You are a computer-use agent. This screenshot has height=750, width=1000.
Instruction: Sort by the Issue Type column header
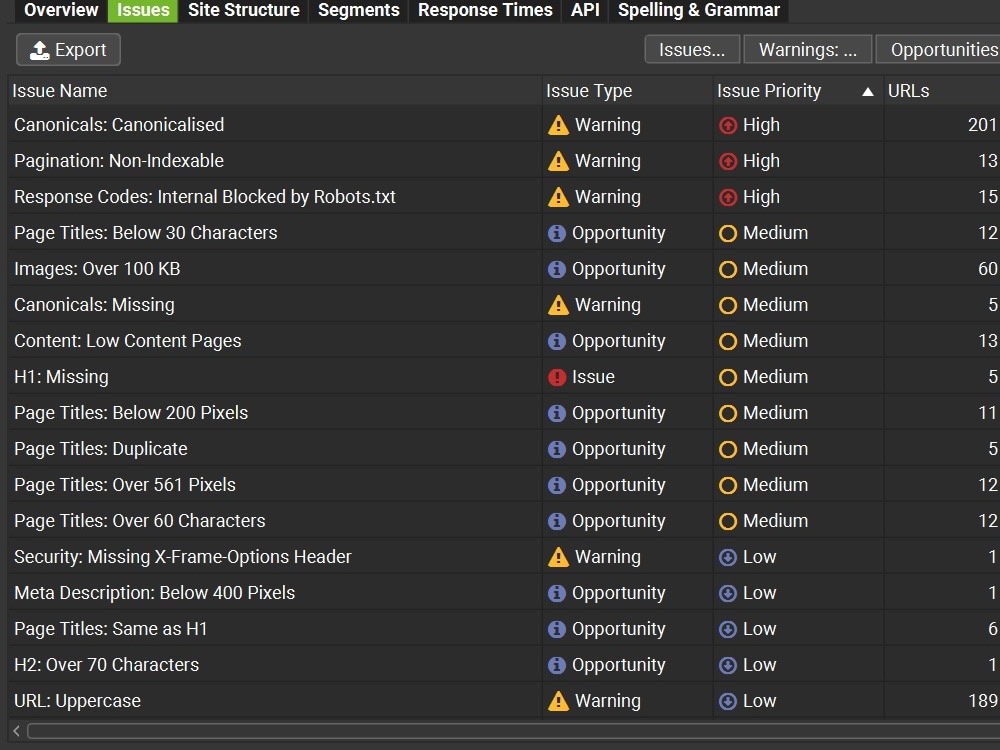click(627, 91)
